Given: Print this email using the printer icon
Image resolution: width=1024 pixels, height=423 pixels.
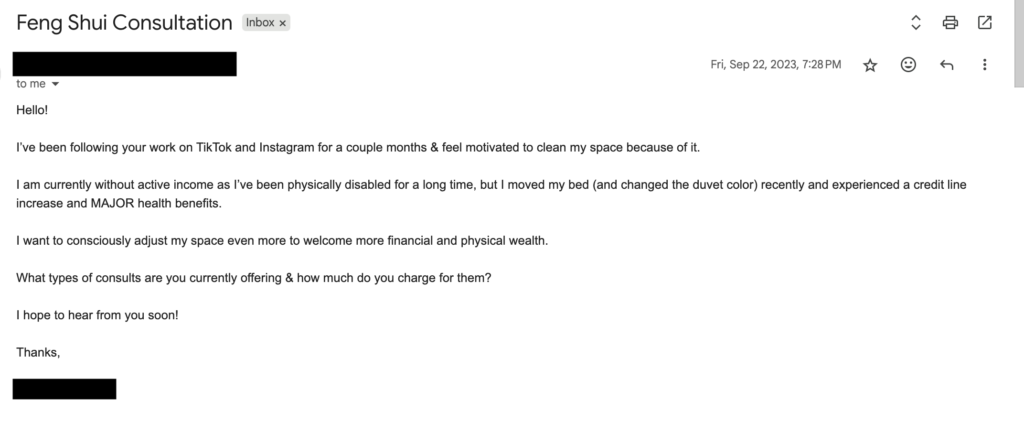Looking at the screenshot, I should [950, 23].
